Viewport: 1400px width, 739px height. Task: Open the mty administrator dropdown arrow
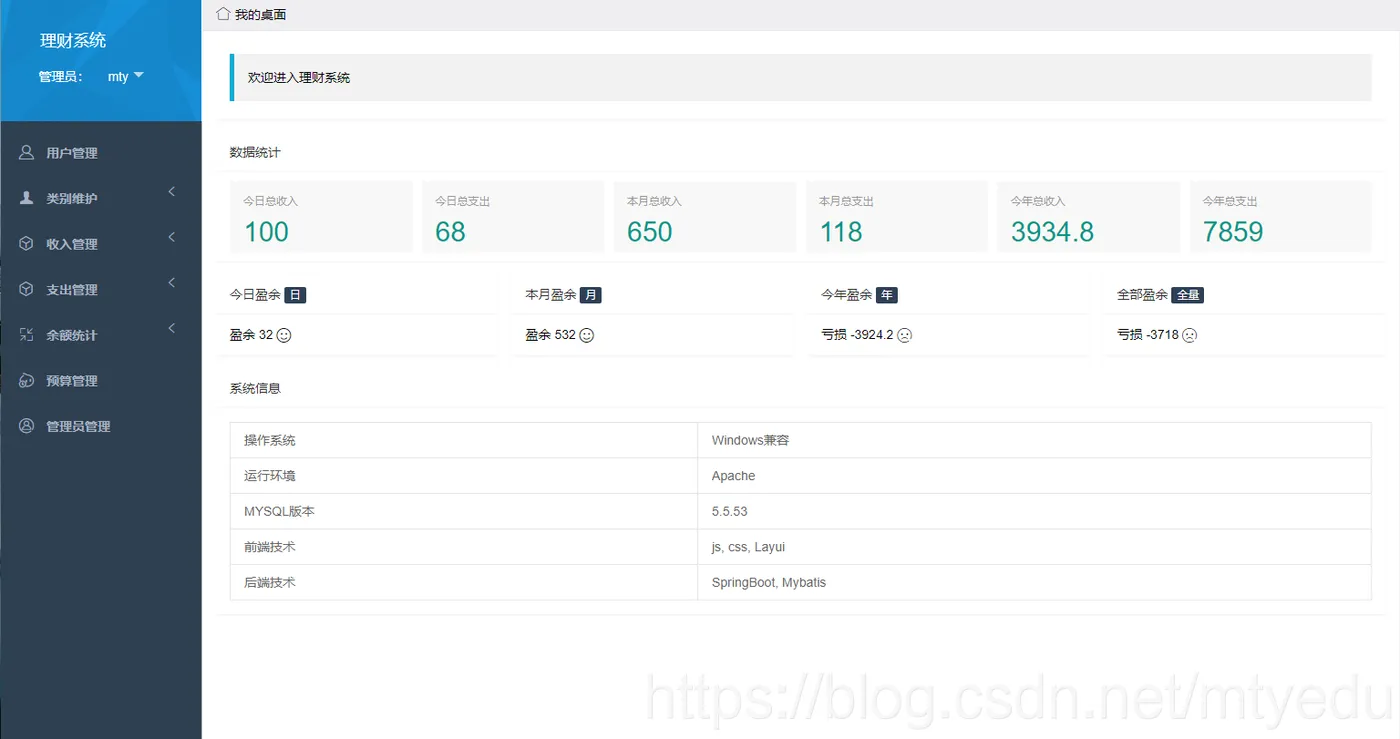(139, 76)
